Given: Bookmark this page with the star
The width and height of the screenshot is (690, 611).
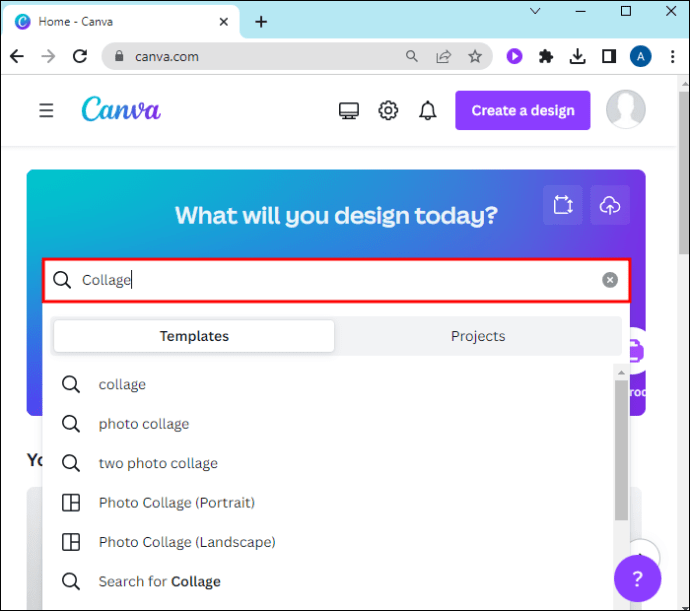Looking at the screenshot, I should [475, 56].
